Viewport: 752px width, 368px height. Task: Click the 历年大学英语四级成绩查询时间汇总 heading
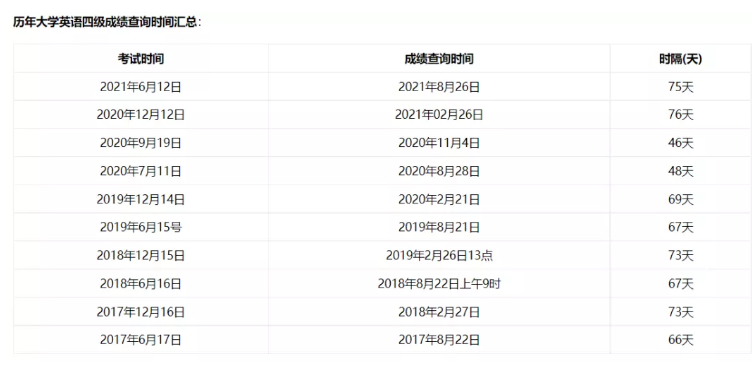[x=107, y=22]
